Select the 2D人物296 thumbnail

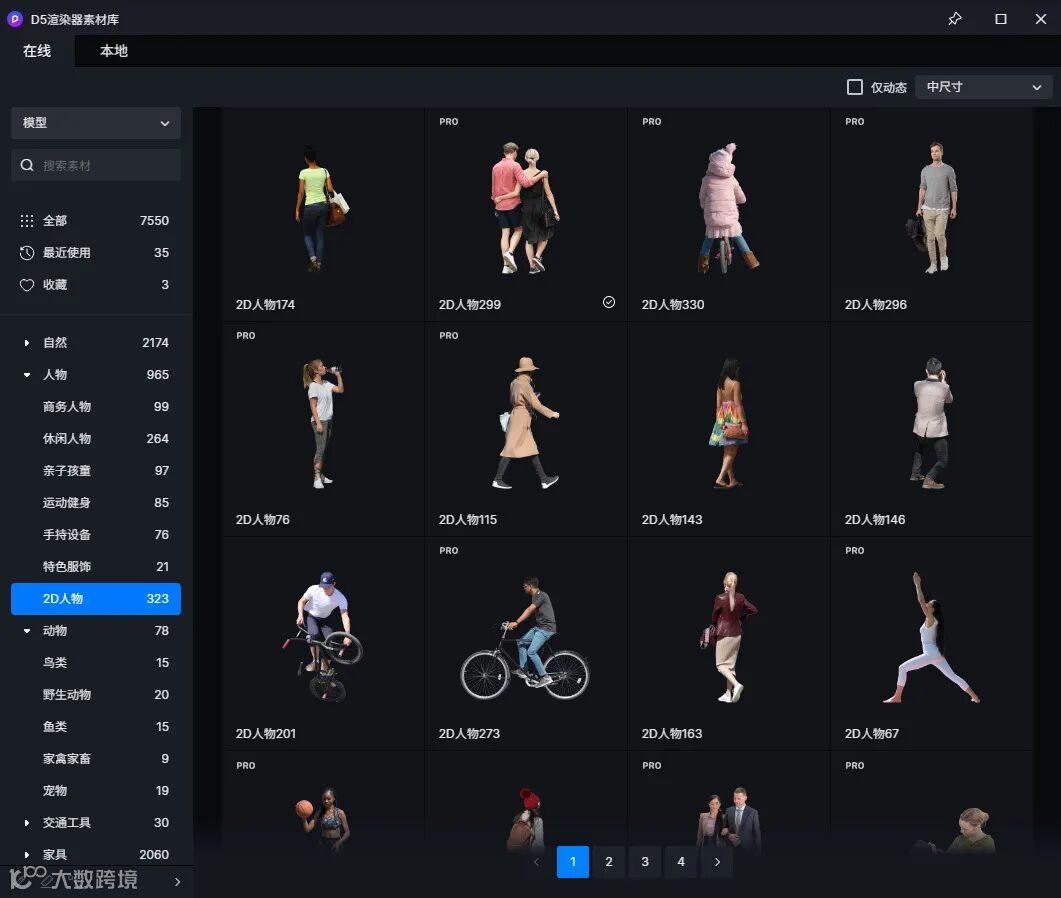click(932, 215)
